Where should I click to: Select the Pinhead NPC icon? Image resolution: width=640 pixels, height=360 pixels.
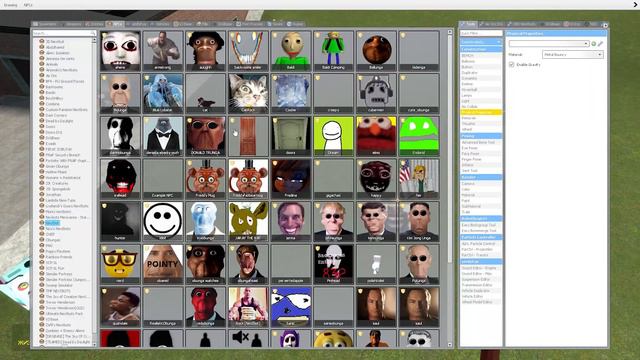(x=333, y=264)
